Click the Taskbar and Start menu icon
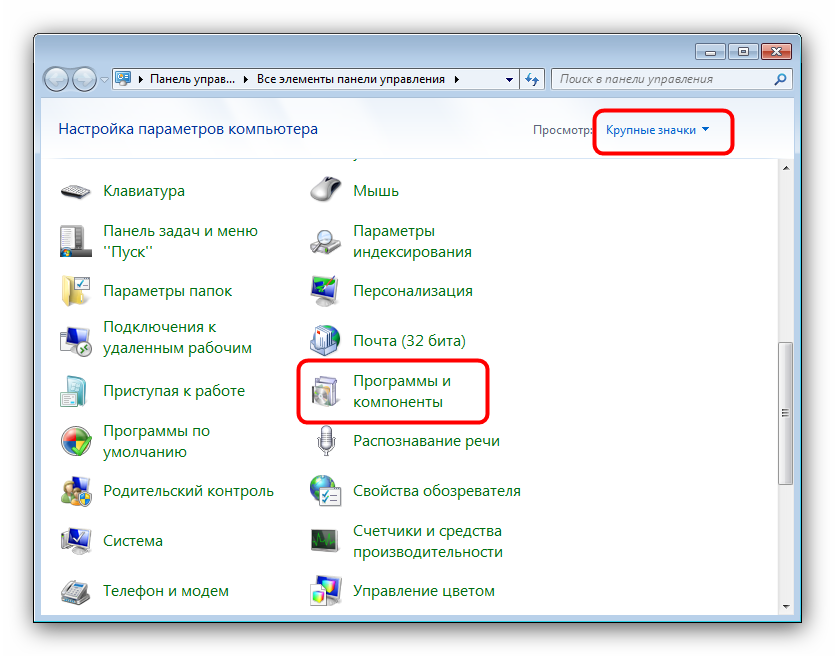Image resolution: width=835 pixels, height=656 pixels. [x=75, y=241]
